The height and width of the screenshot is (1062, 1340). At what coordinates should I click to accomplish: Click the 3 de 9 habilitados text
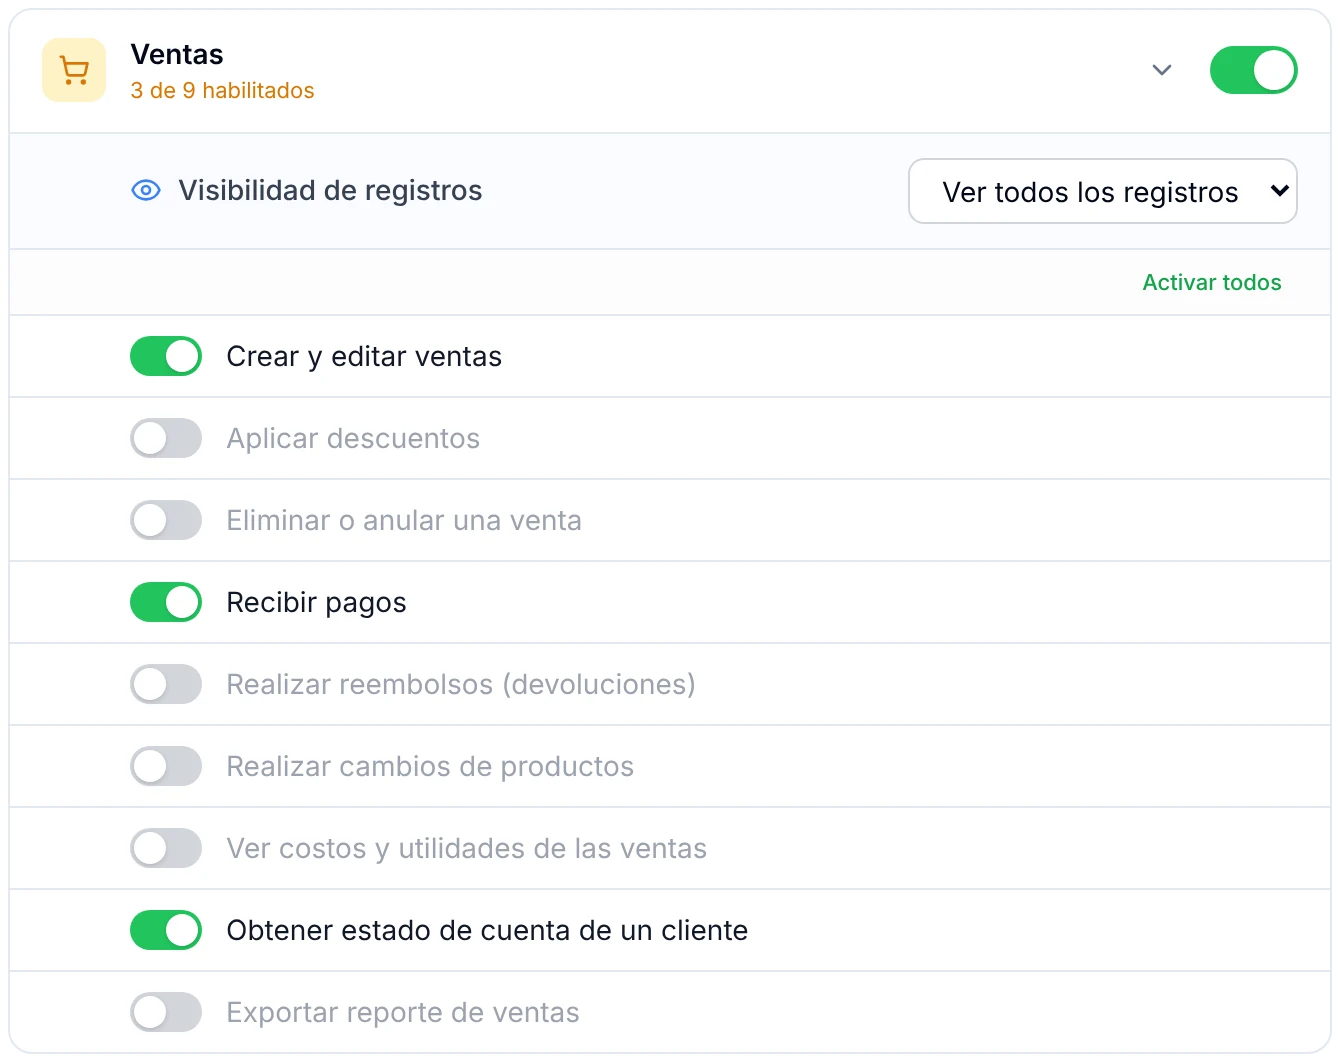(222, 90)
